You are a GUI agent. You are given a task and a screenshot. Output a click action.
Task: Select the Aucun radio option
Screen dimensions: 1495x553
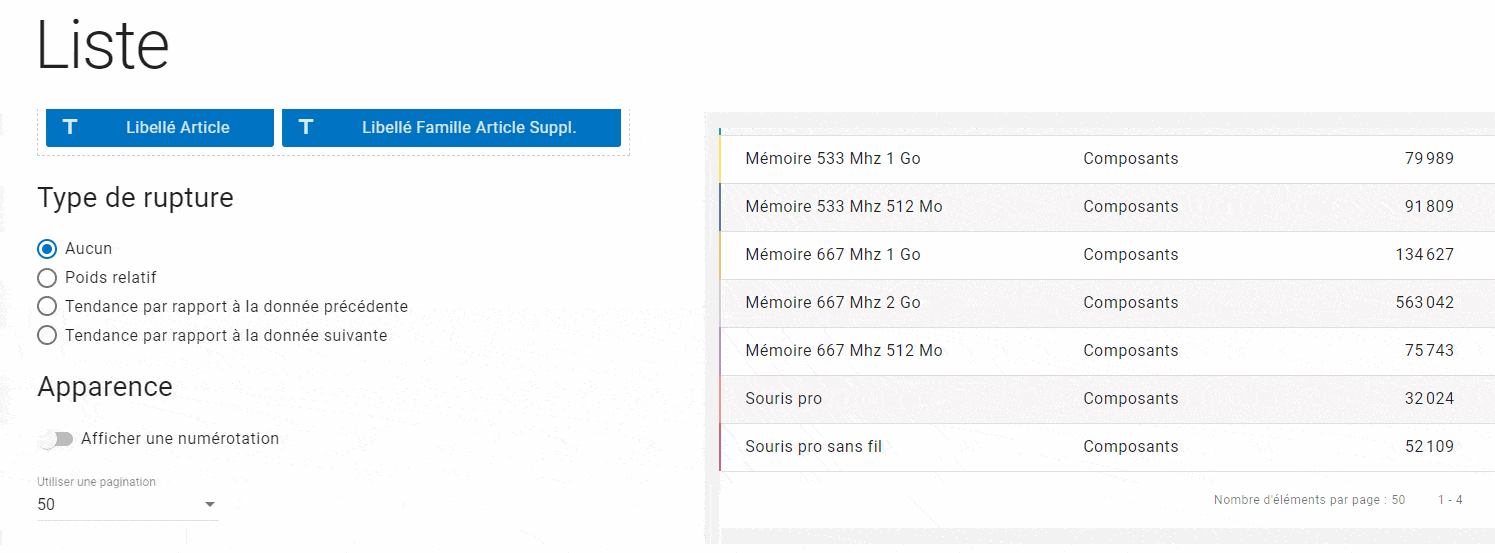coord(47,249)
